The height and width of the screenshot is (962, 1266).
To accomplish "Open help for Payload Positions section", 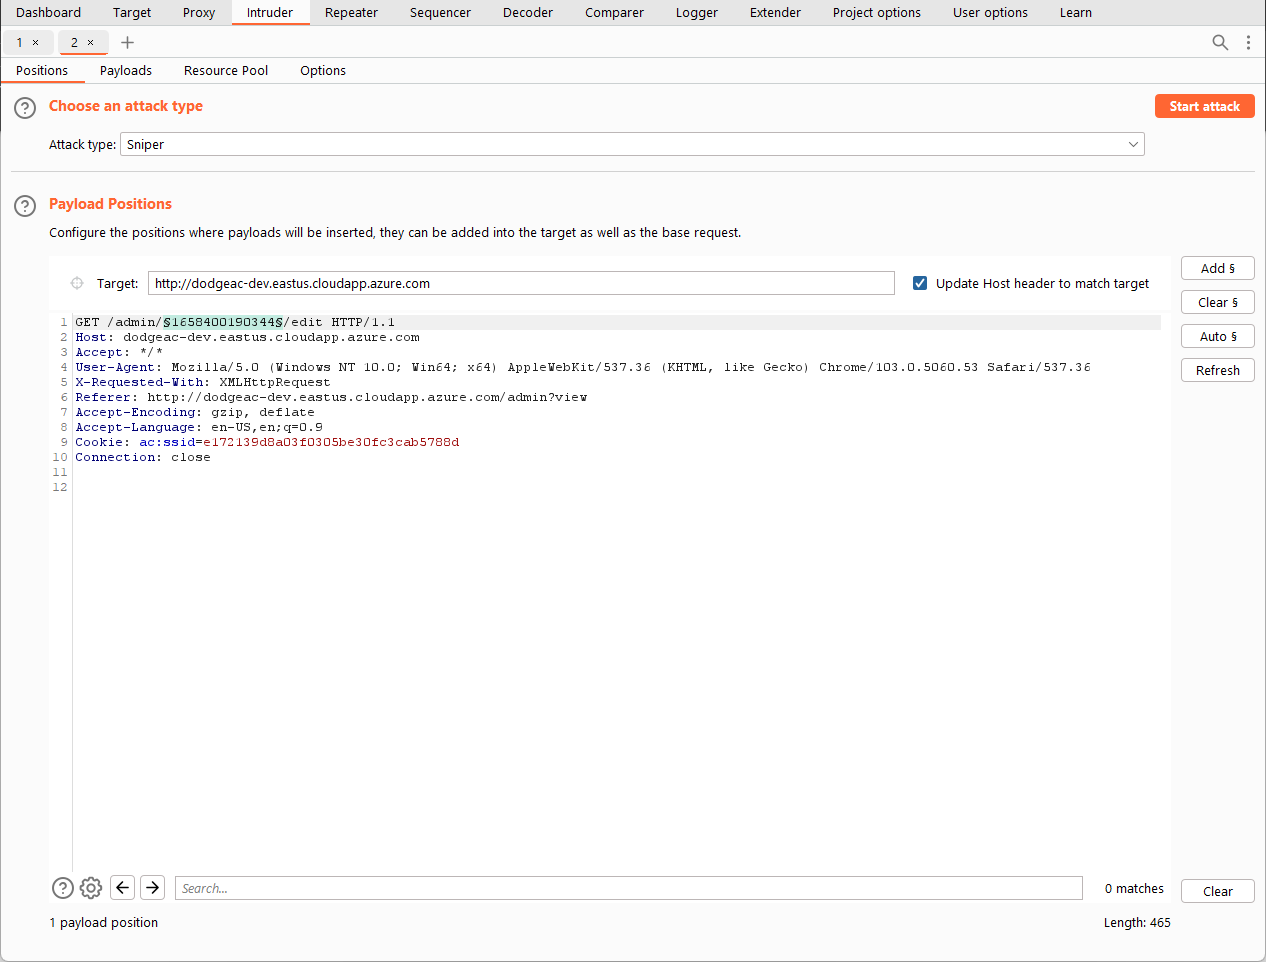I will coord(25,206).
